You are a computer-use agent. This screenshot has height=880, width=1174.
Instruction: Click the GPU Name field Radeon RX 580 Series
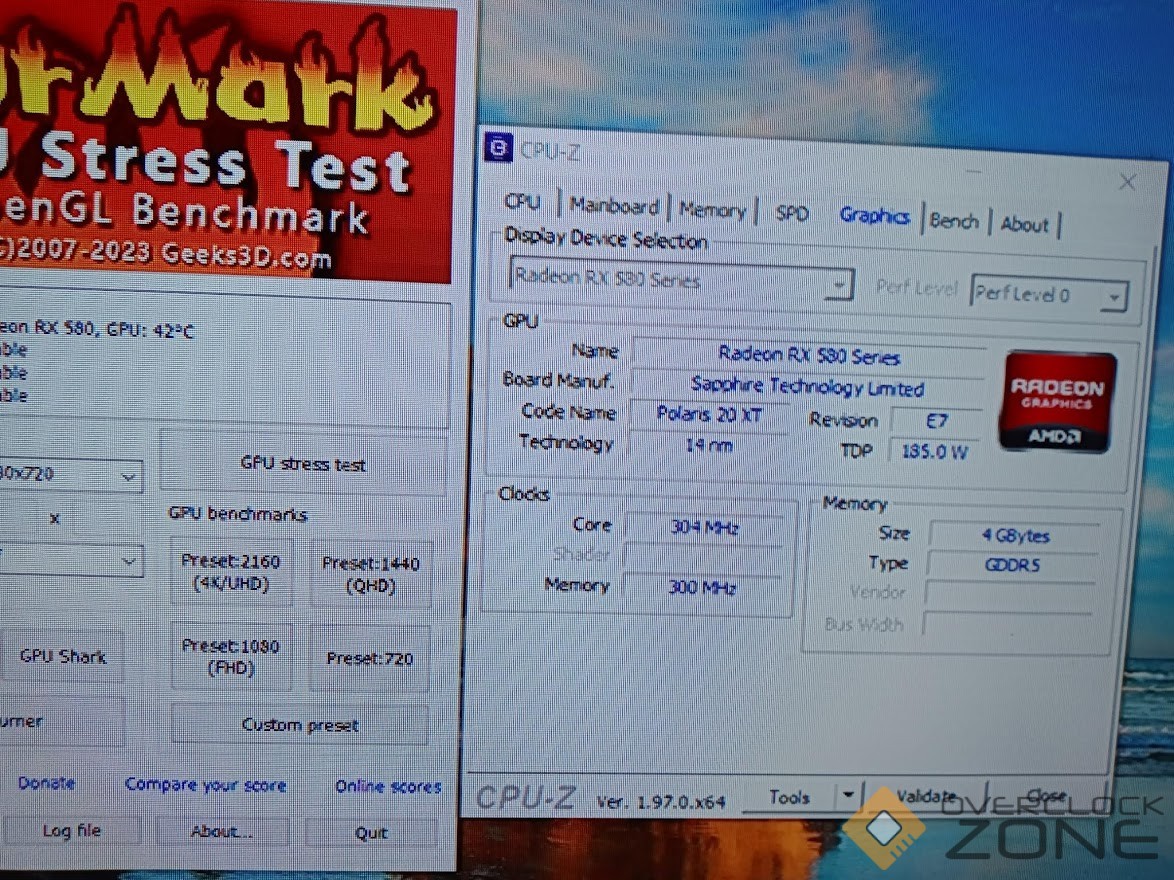(x=809, y=356)
